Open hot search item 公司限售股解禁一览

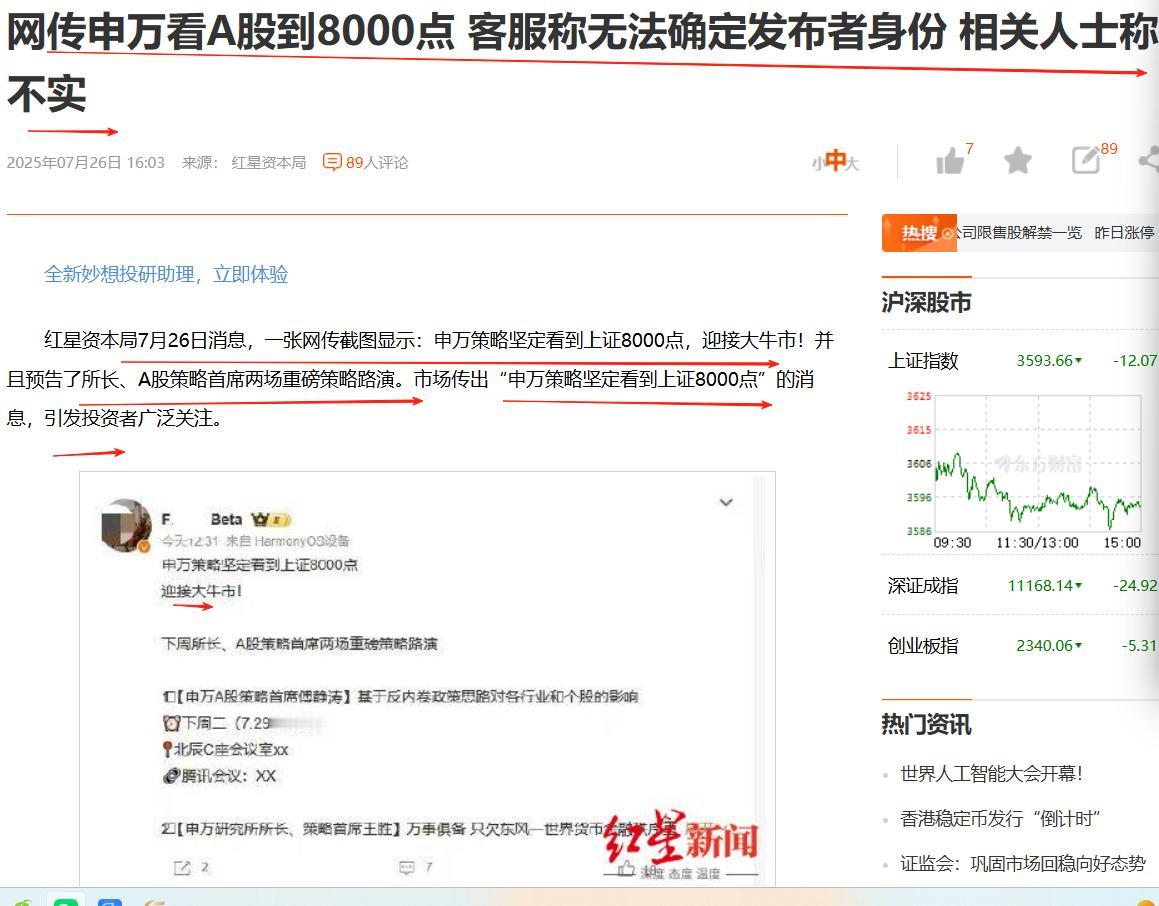tap(1020, 233)
